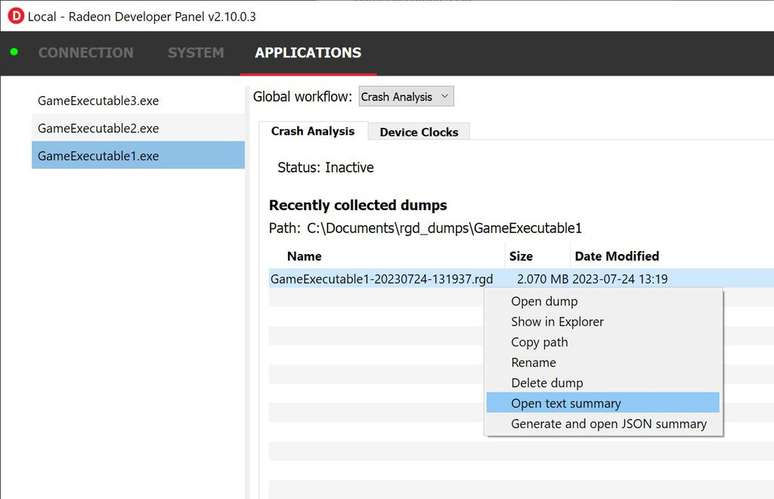Click the 2.070 MB size cell
774x499 pixels.
pos(542,279)
